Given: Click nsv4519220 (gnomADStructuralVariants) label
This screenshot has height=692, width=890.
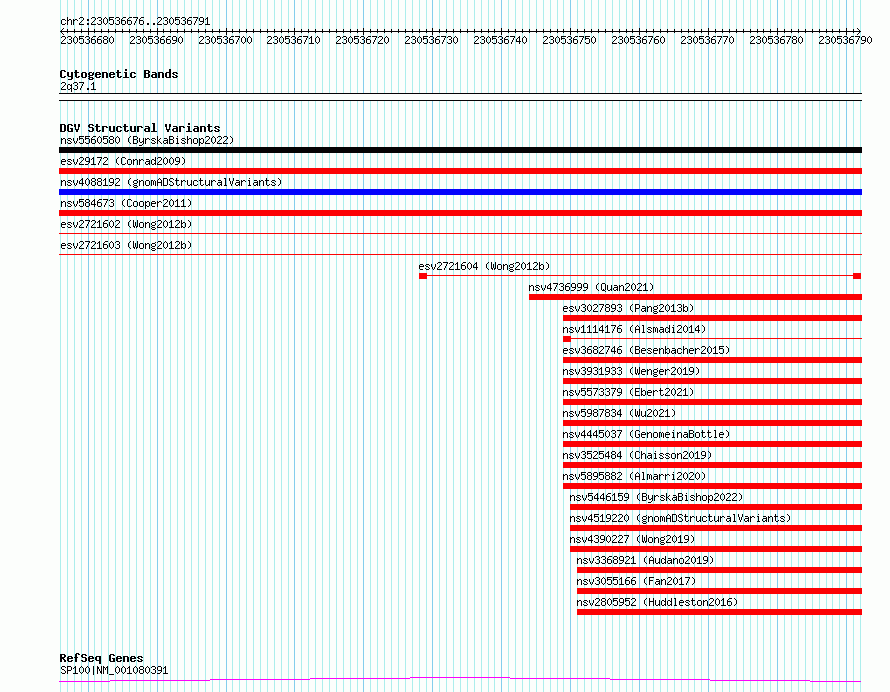Looking at the screenshot, I should 680,518.
